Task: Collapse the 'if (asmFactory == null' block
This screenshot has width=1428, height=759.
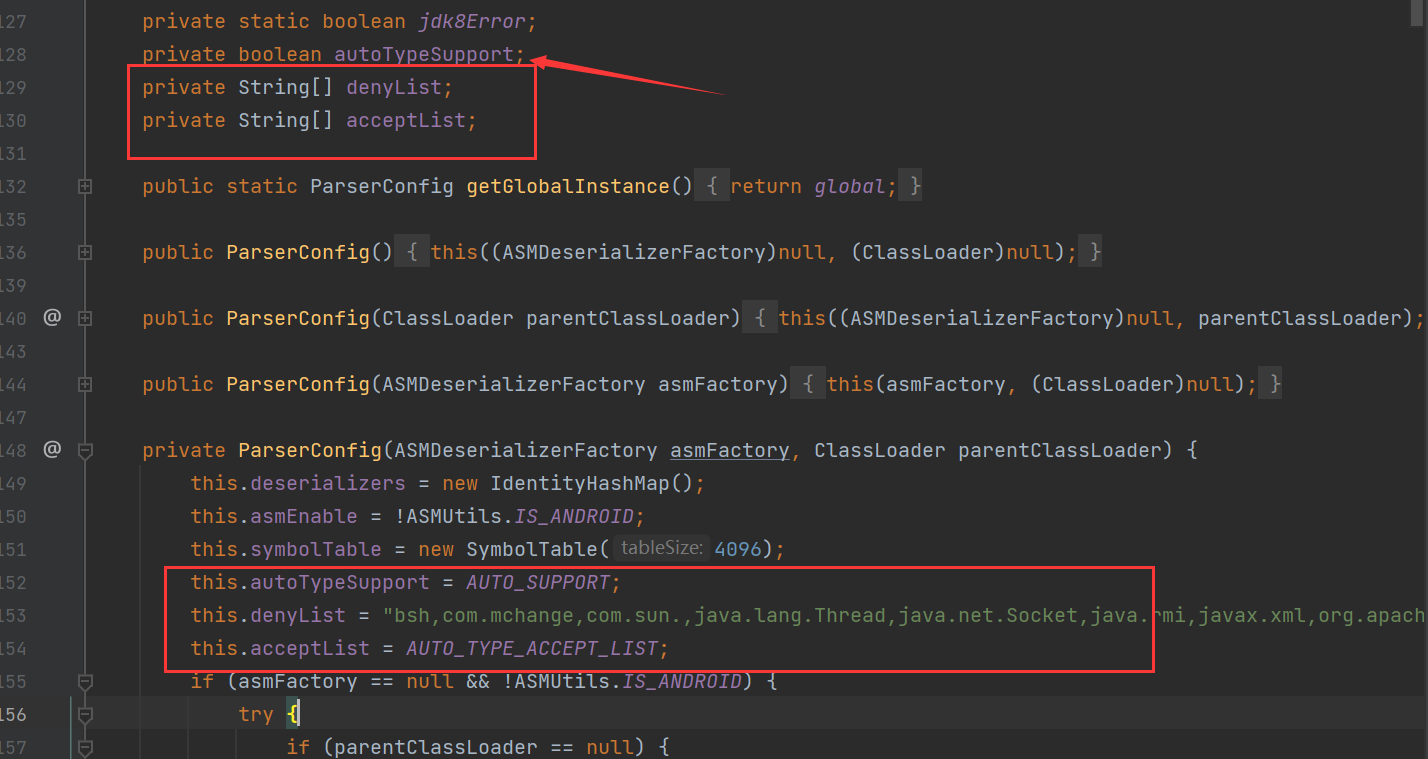Action: pyautogui.click(x=85, y=681)
